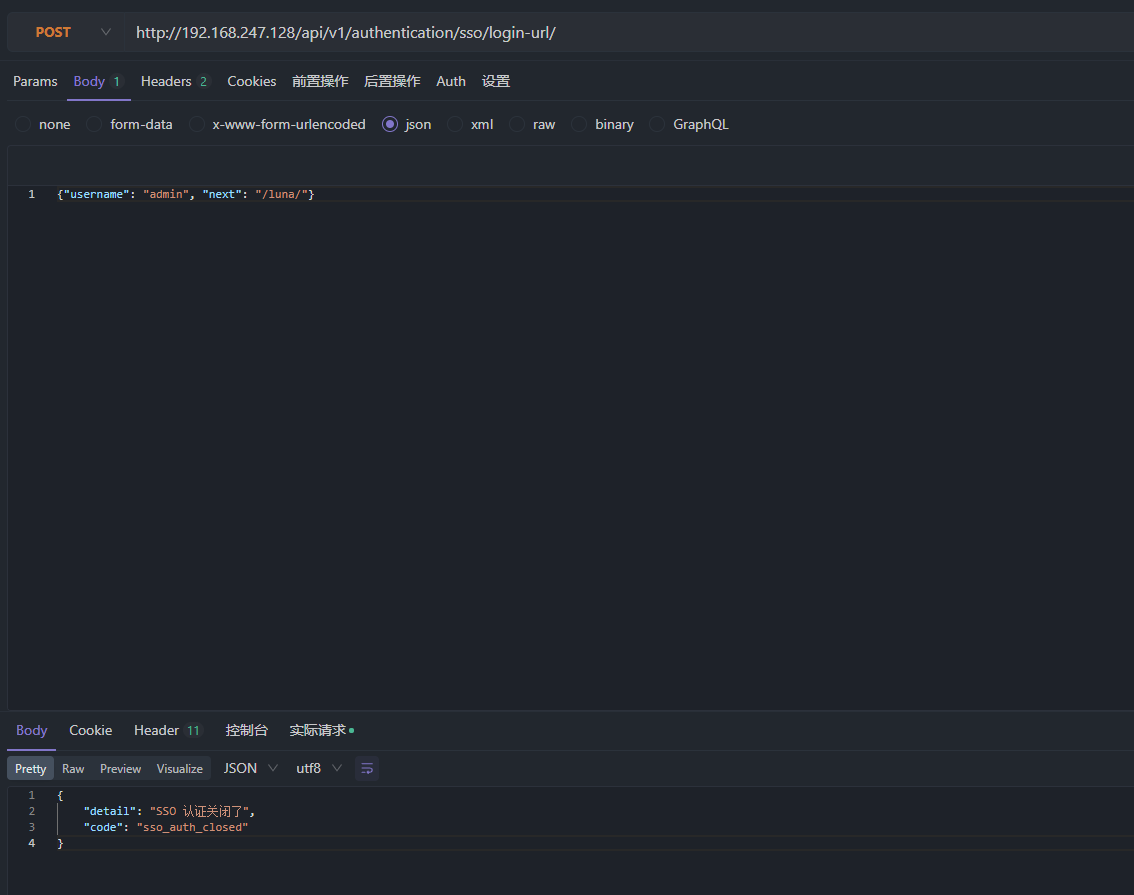1134x895 pixels.
Task: Open the Auth tab
Action: tap(450, 81)
